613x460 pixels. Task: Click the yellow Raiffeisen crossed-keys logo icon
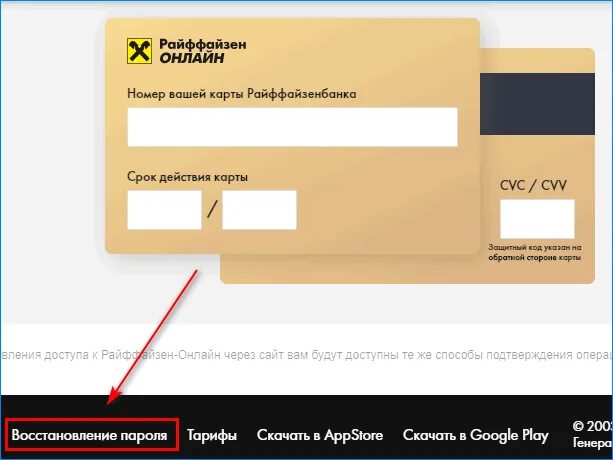click(x=139, y=51)
